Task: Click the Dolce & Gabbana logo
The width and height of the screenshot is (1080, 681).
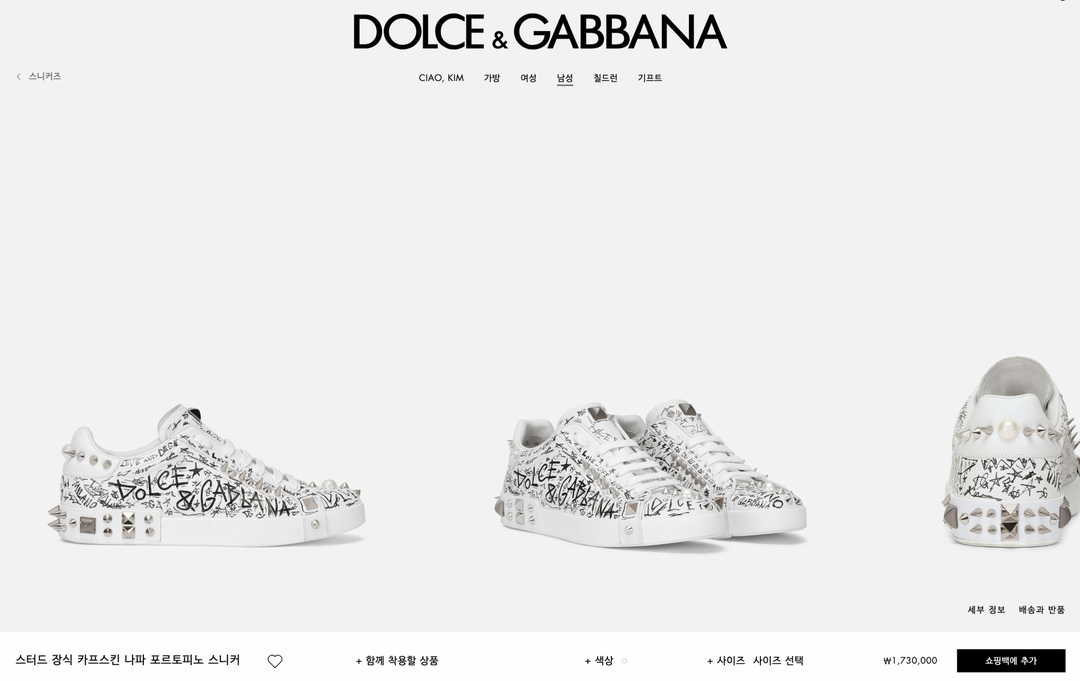Action: pos(540,32)
